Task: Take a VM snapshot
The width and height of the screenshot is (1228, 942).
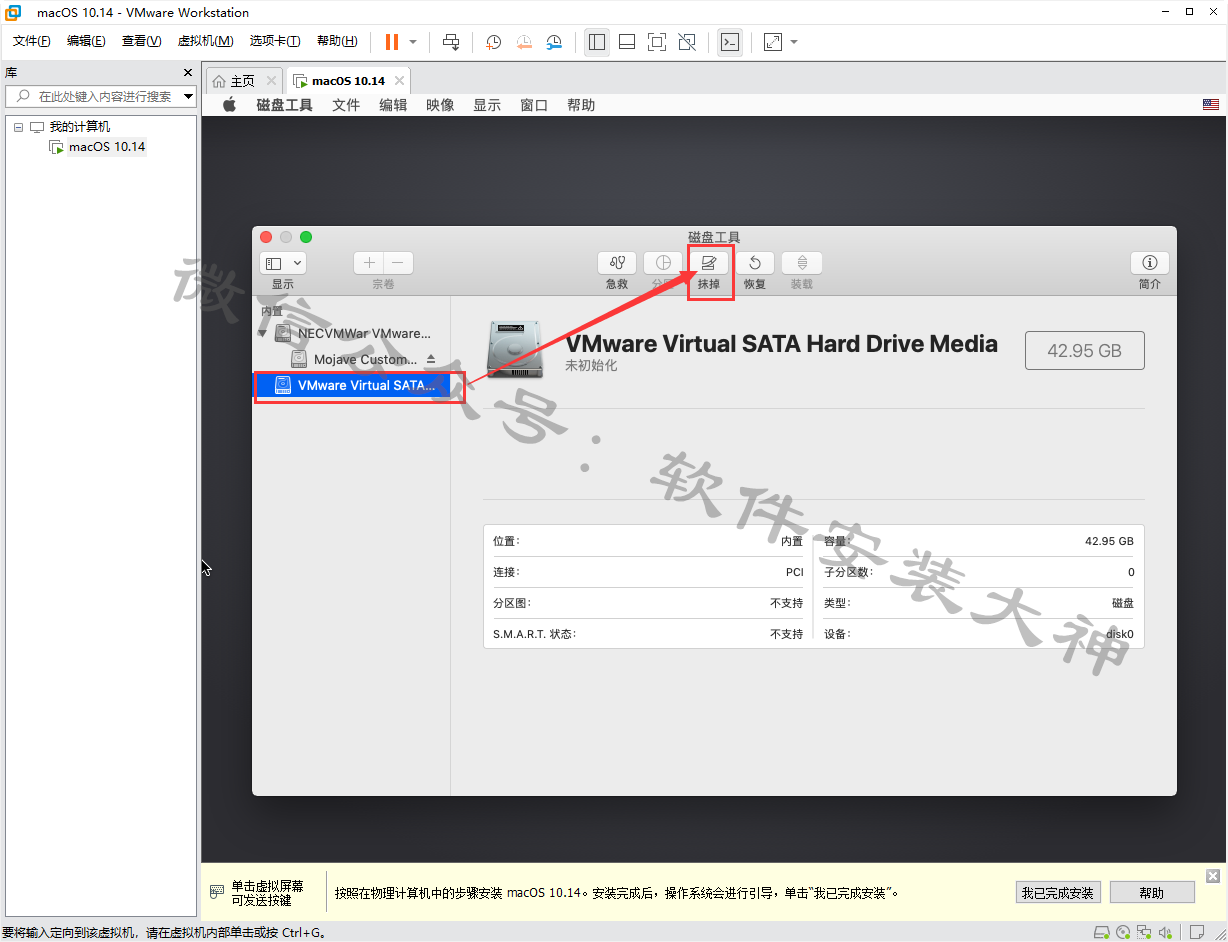Action: pyautogui.click(x=494, y=42)
